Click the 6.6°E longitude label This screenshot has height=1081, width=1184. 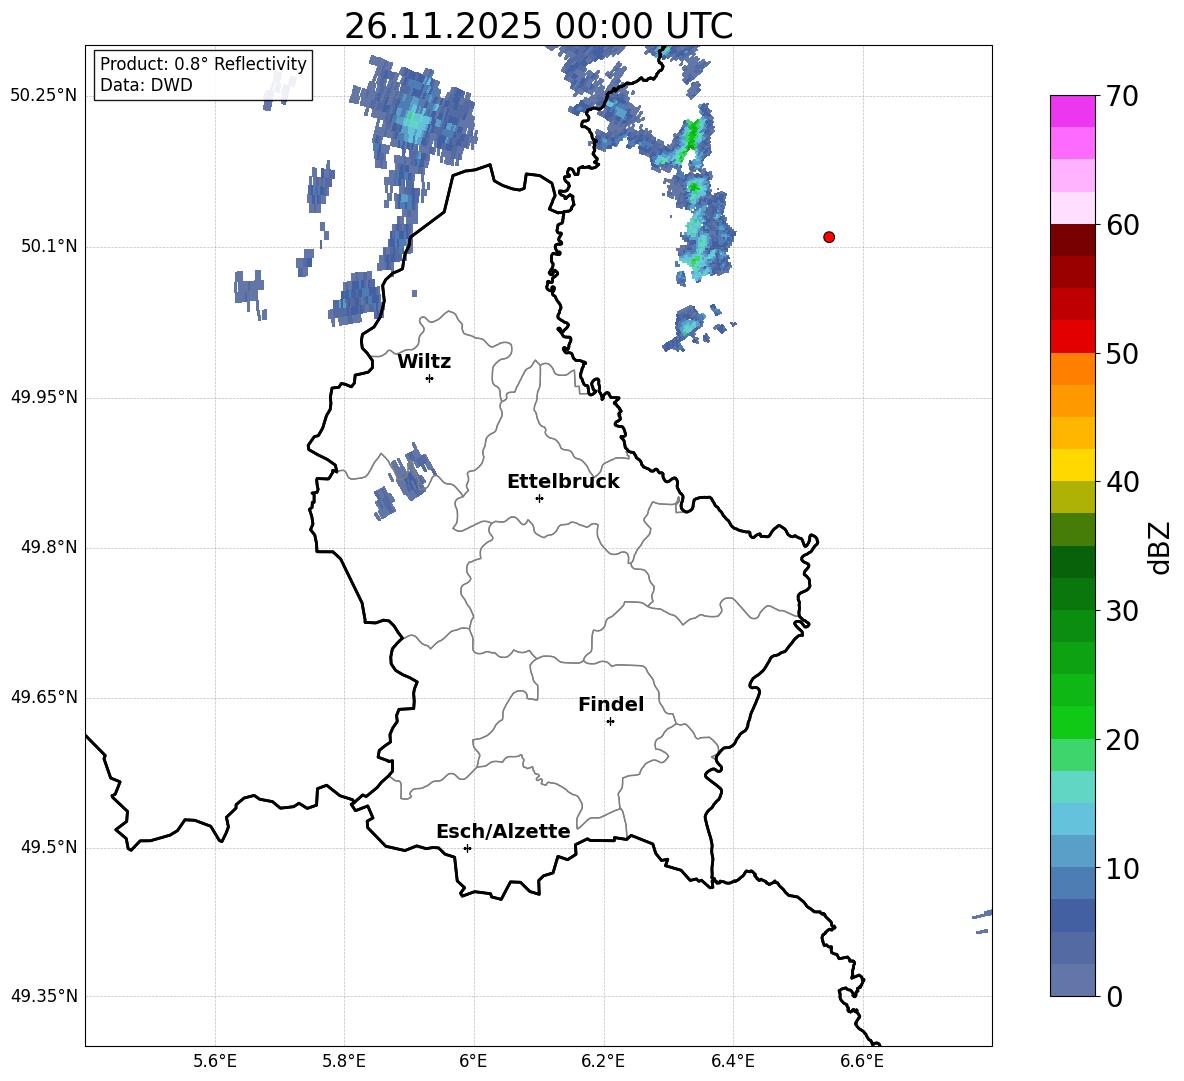[862, 1061]
